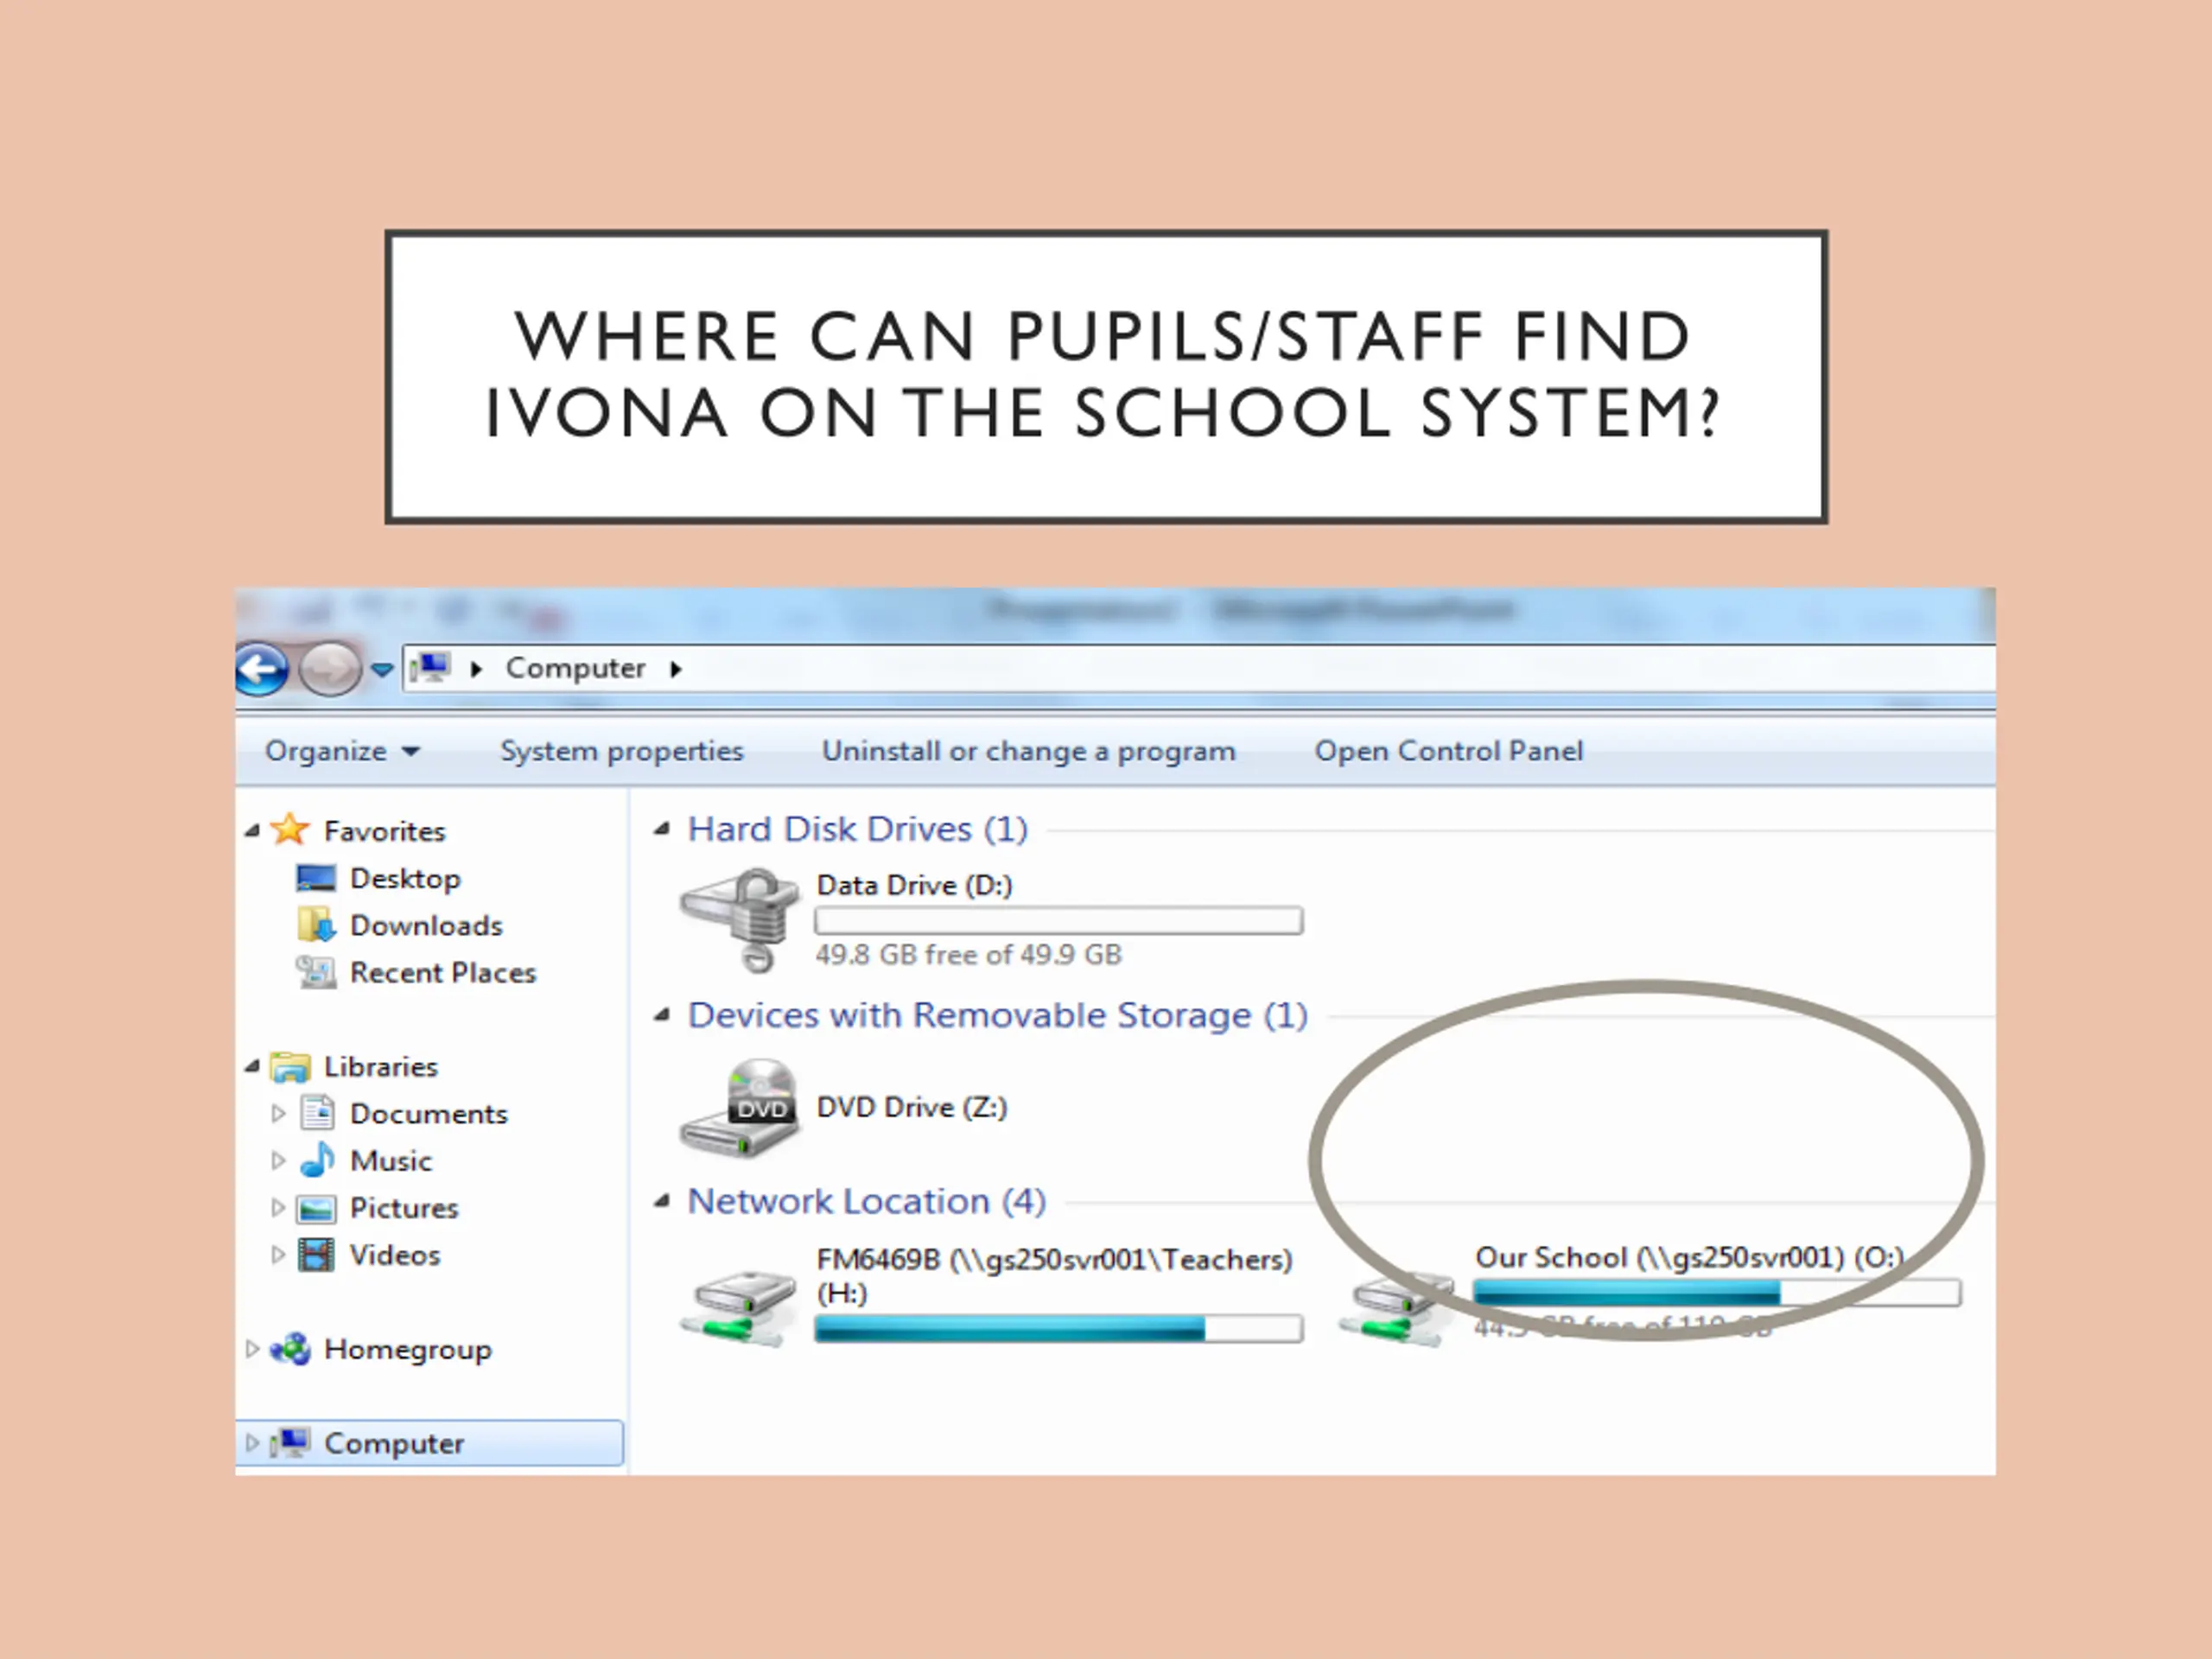The height and width of the screenshot is (1659, 2212).
Task: Select the Favorites star icon
Action: [x=290, y=829]
